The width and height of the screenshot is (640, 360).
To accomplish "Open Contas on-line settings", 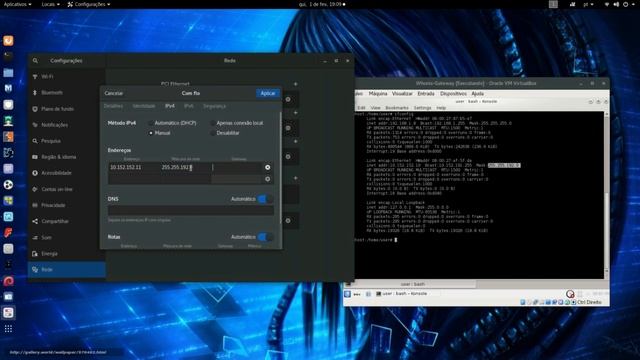I will [67, 189].
